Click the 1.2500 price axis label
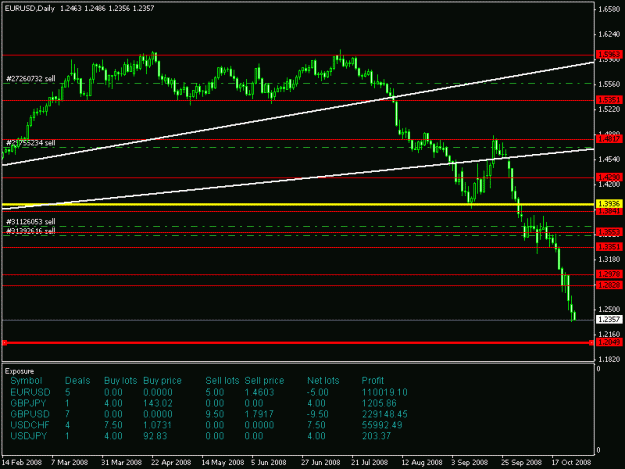 tap(609, 309)
